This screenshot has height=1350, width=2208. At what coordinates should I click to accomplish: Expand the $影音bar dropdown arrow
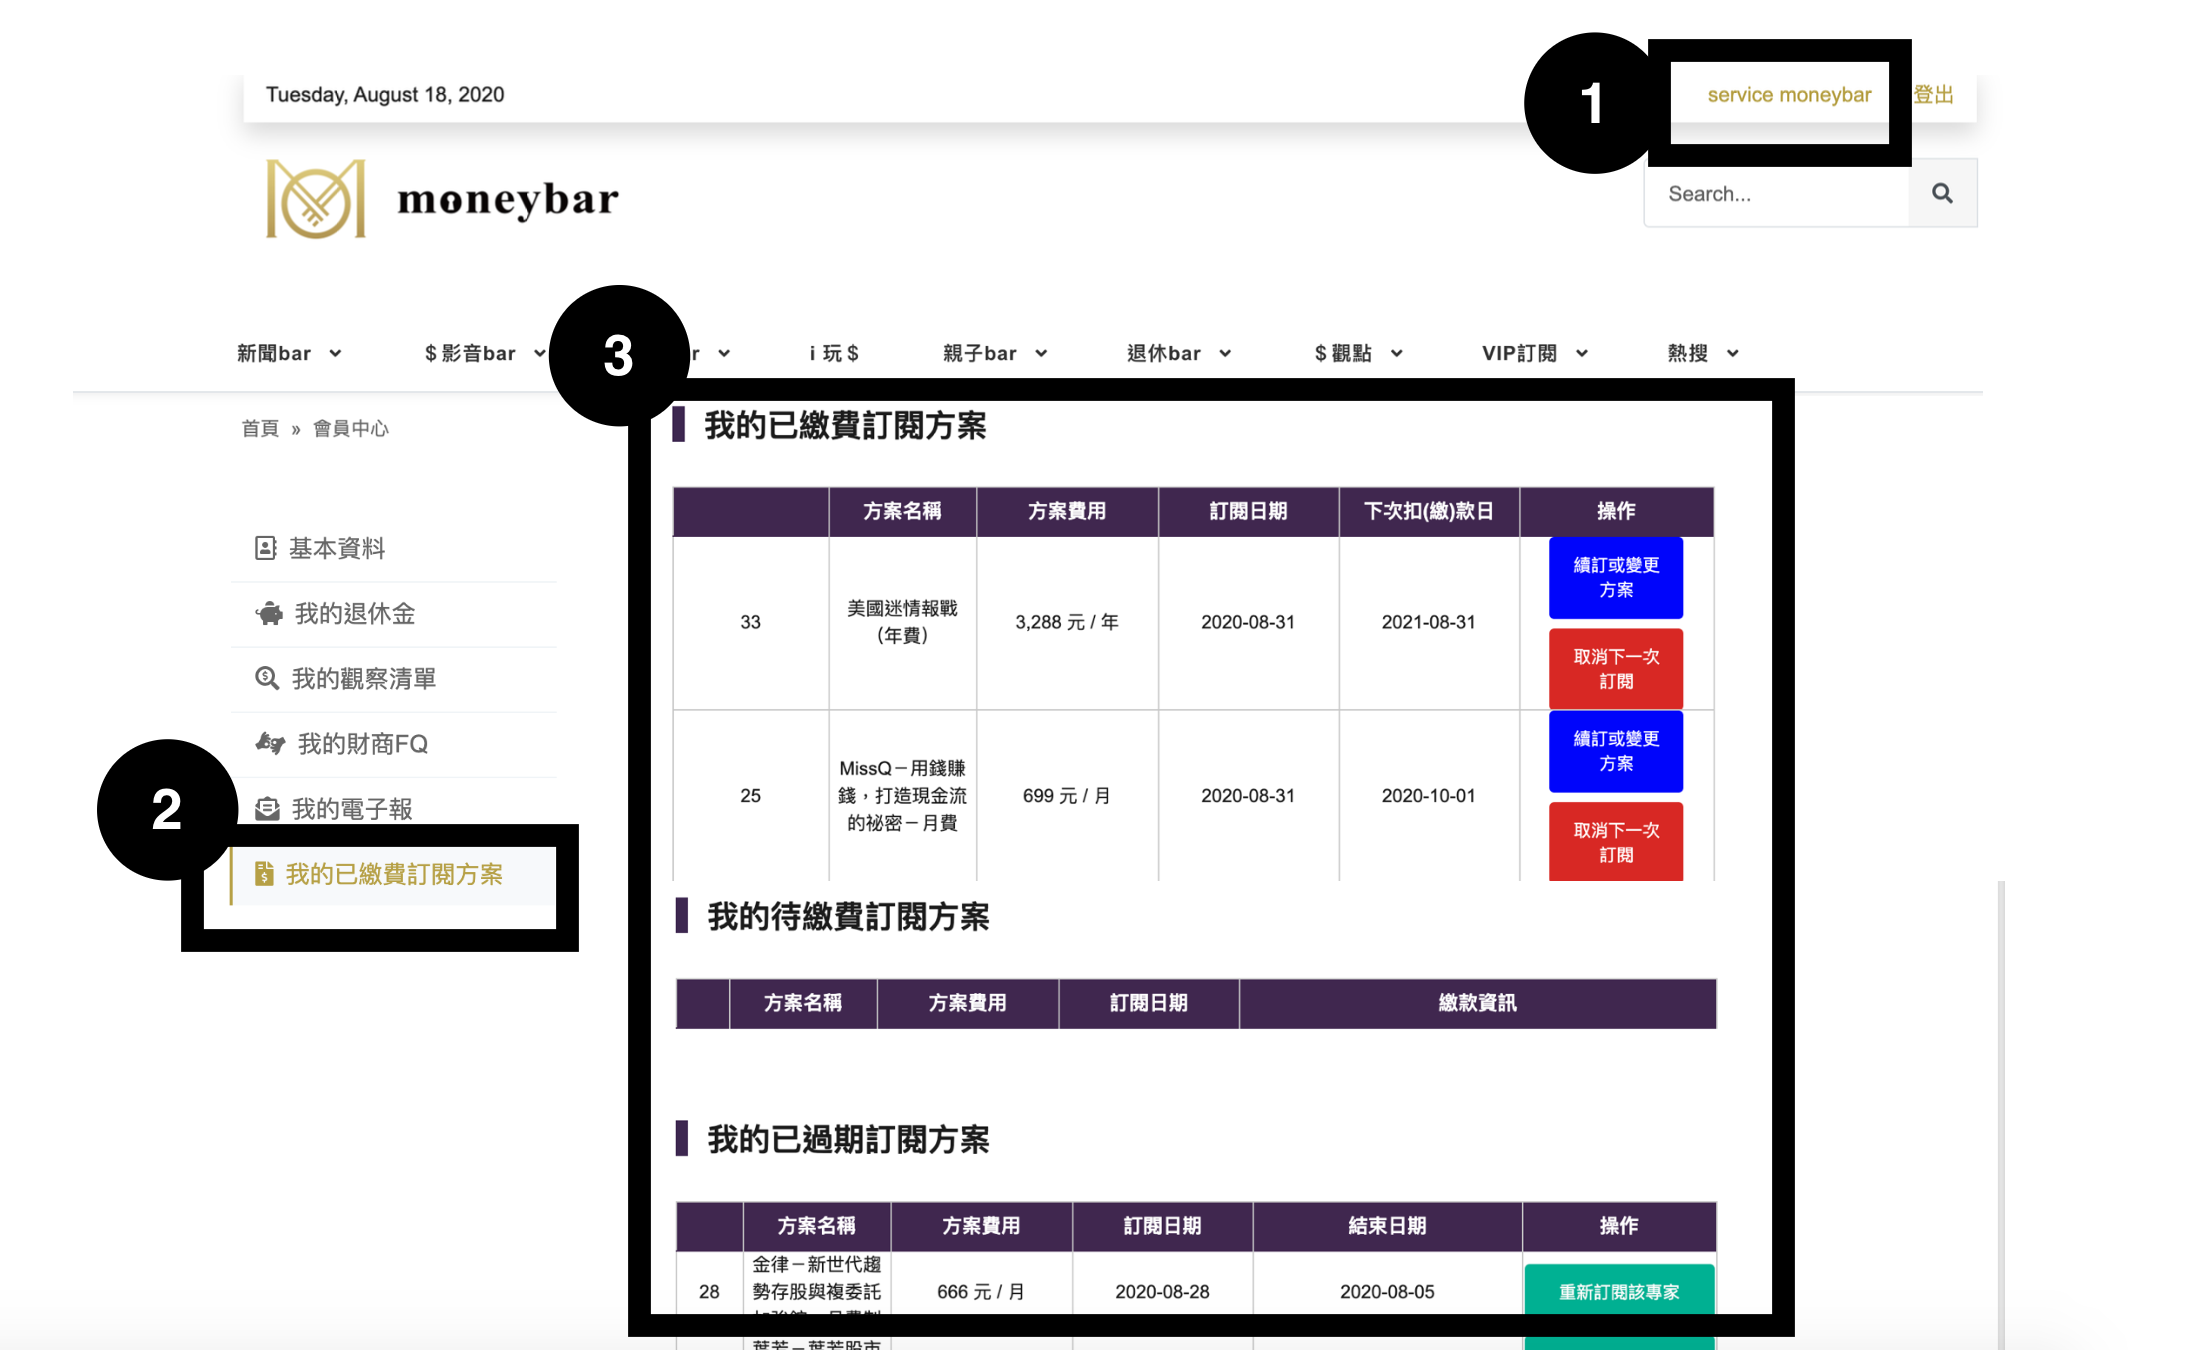coord(539,353)
